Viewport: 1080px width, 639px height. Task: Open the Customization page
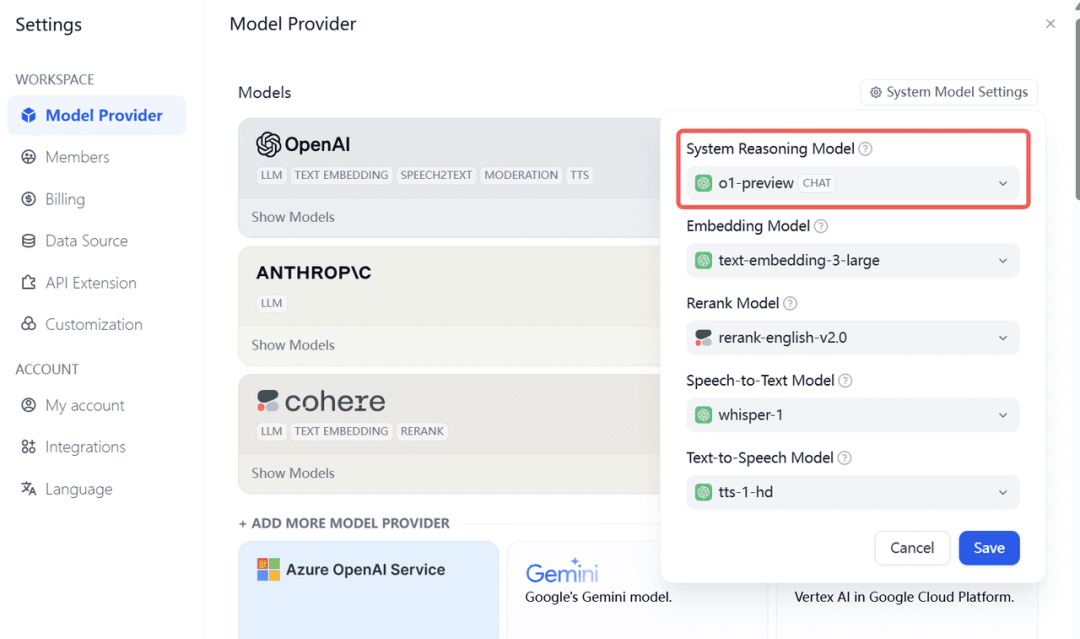pyautogui.click(x=96, y=324)
